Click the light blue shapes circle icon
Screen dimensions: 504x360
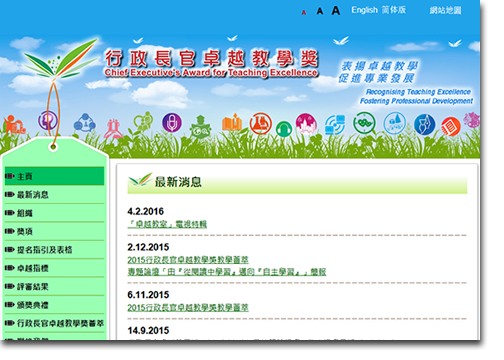395,123
